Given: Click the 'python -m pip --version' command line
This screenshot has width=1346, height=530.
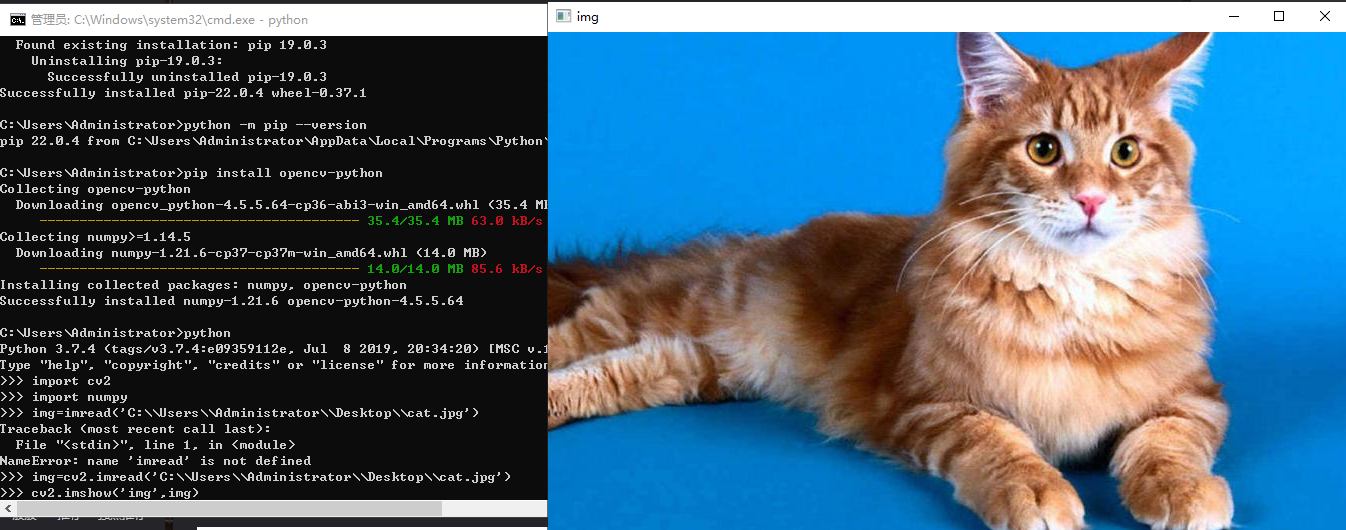Looking at the screenshot, I should (x=183, y=125).
